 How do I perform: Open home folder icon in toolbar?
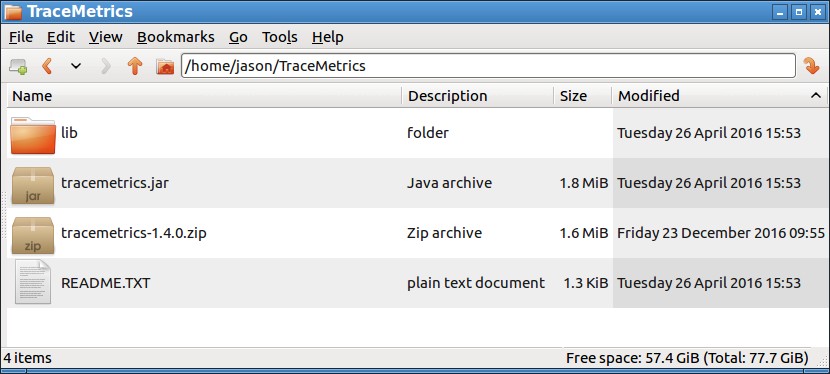tap(165, 67)
